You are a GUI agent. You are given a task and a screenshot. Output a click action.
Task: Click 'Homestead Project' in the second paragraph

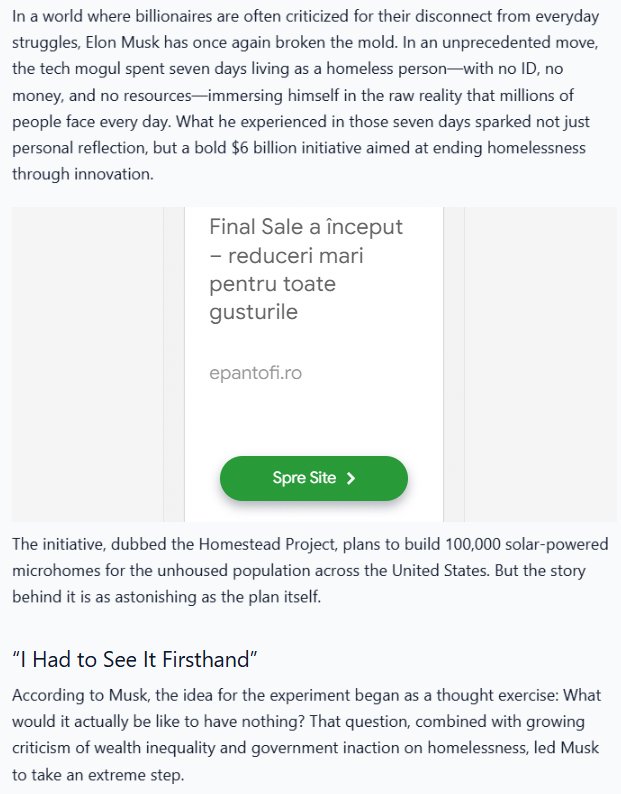(x=267, y=544)
